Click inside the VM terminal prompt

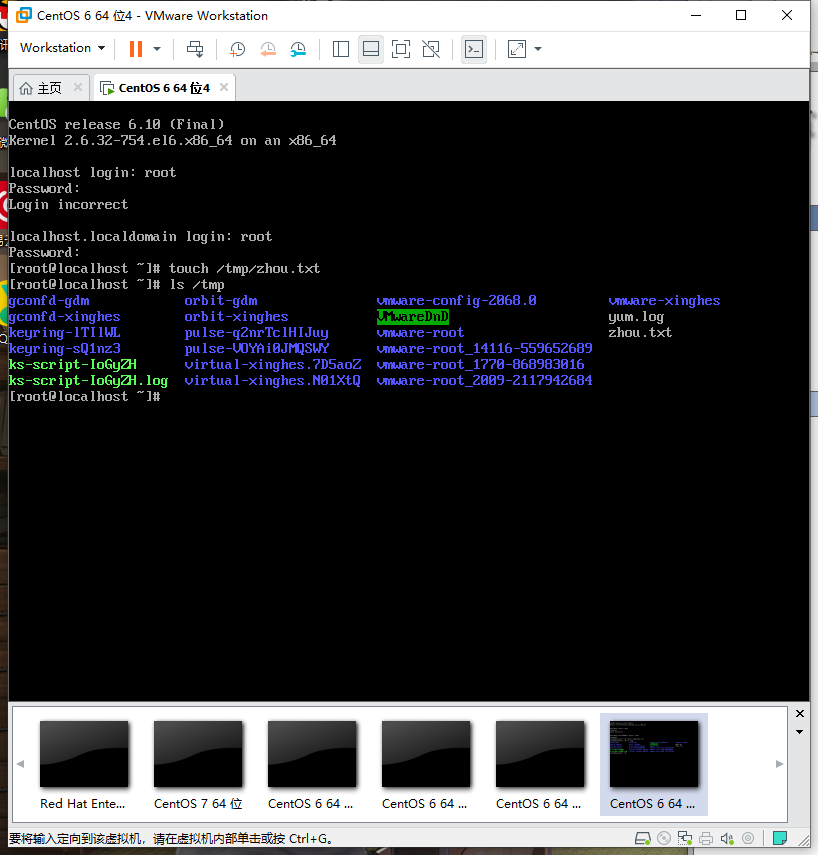pyautogui.click(x=85, y=396)
